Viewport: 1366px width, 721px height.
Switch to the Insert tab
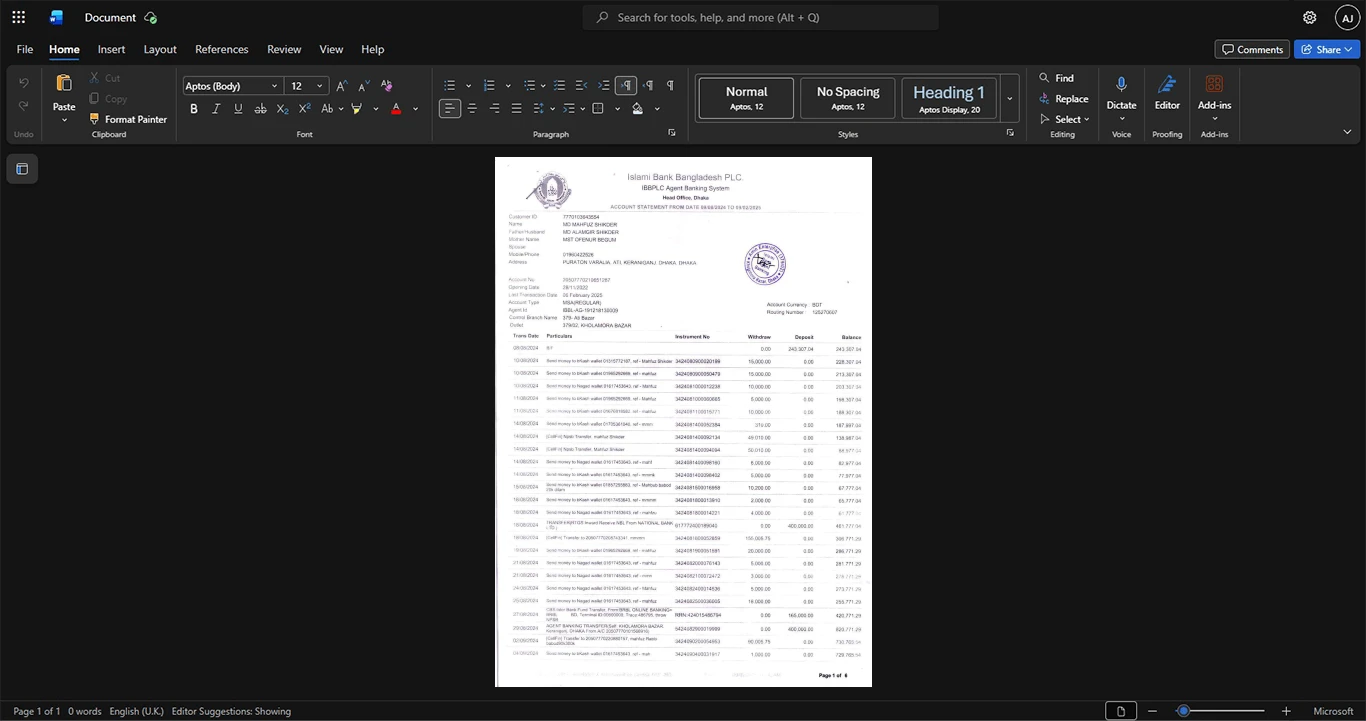coord(111,49)
